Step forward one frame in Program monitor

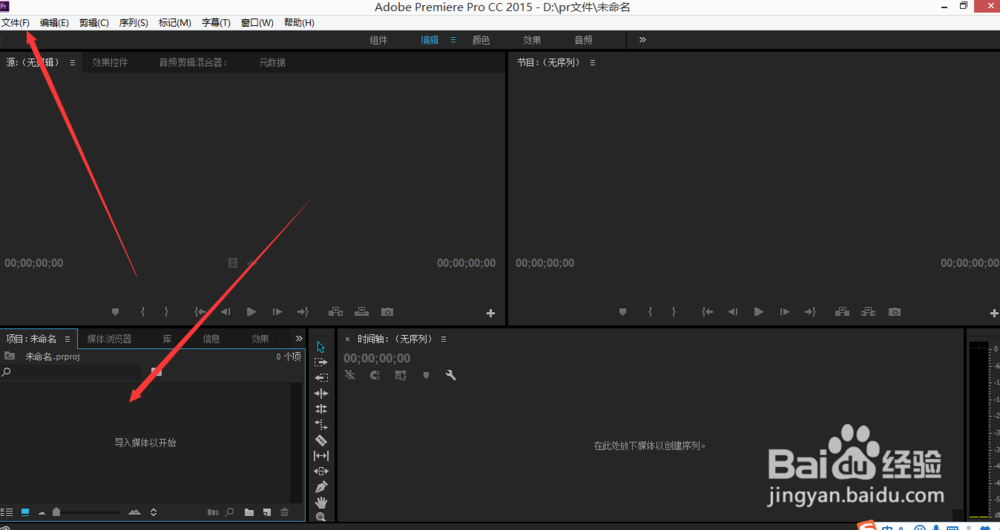[784, 312]
